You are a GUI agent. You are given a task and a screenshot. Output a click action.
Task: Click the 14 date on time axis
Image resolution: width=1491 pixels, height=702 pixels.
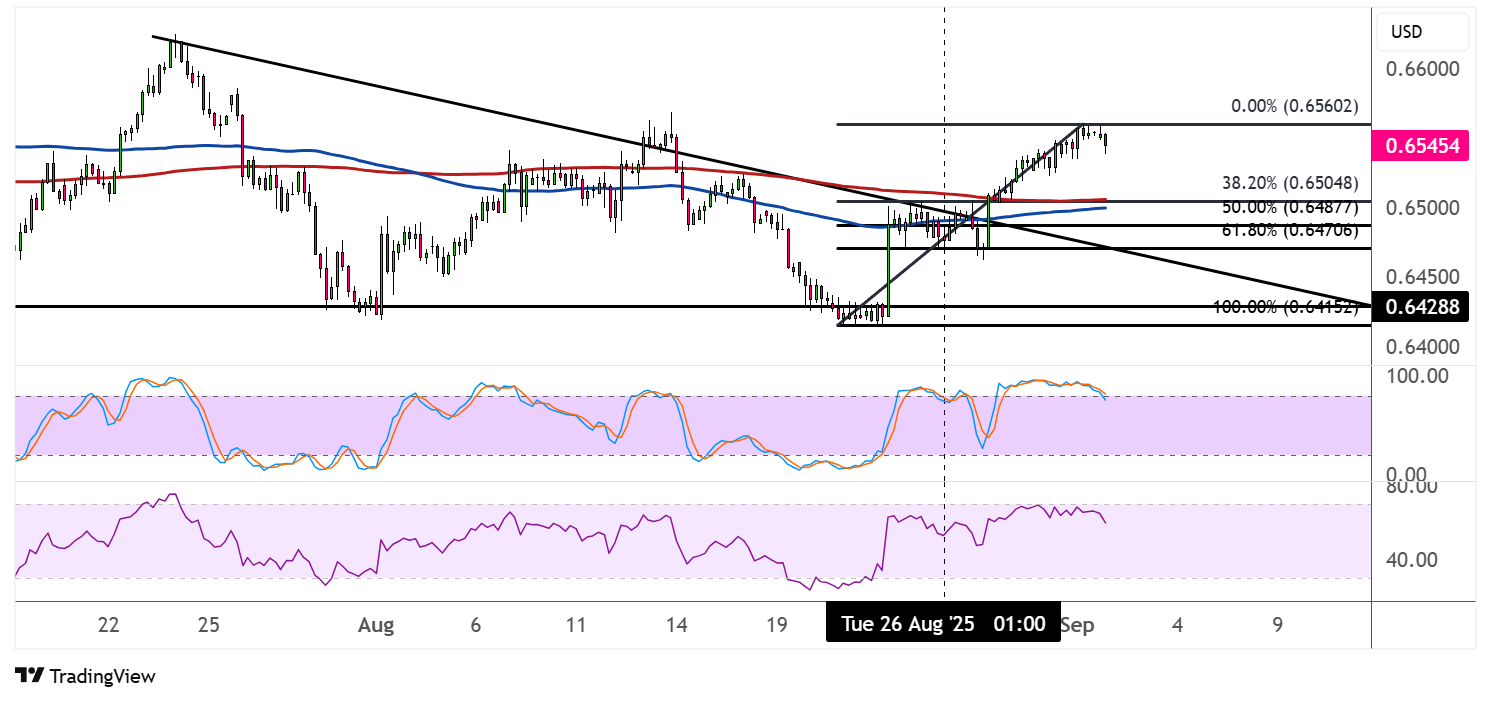[676, 625]
